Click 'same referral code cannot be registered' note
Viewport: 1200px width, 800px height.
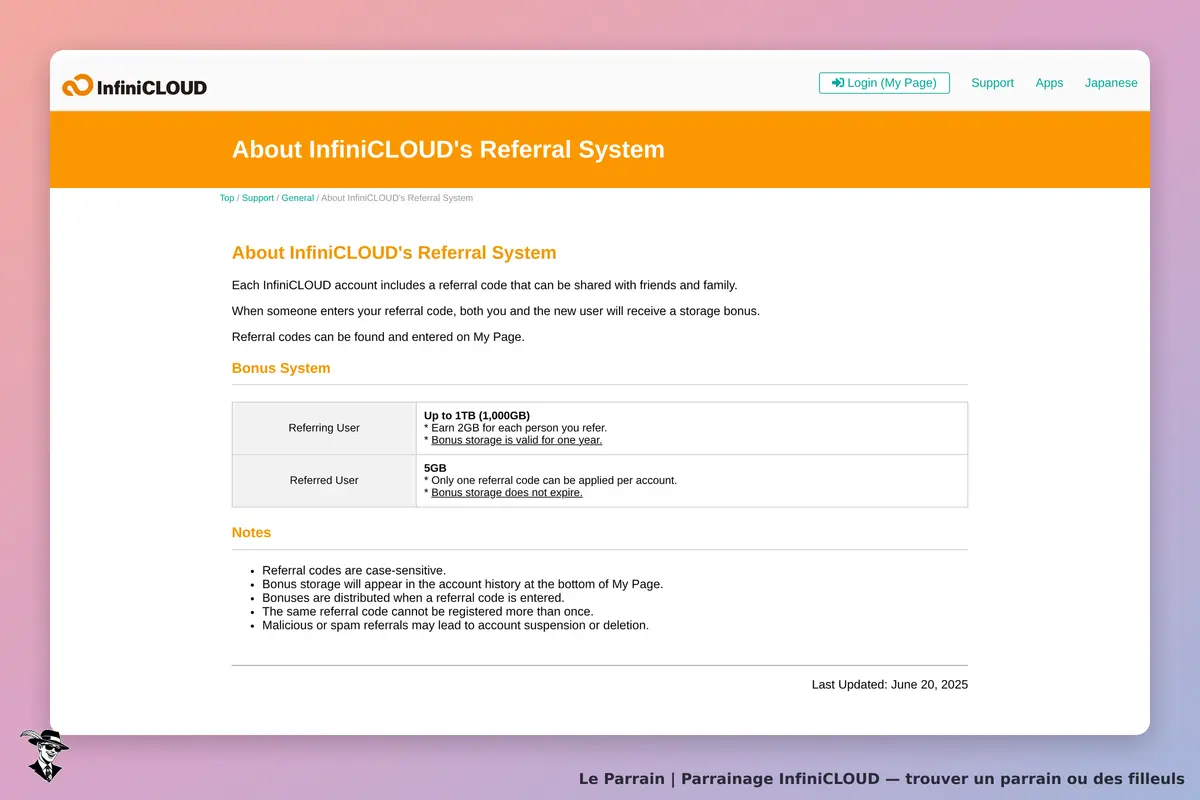(x=428, y=611)
